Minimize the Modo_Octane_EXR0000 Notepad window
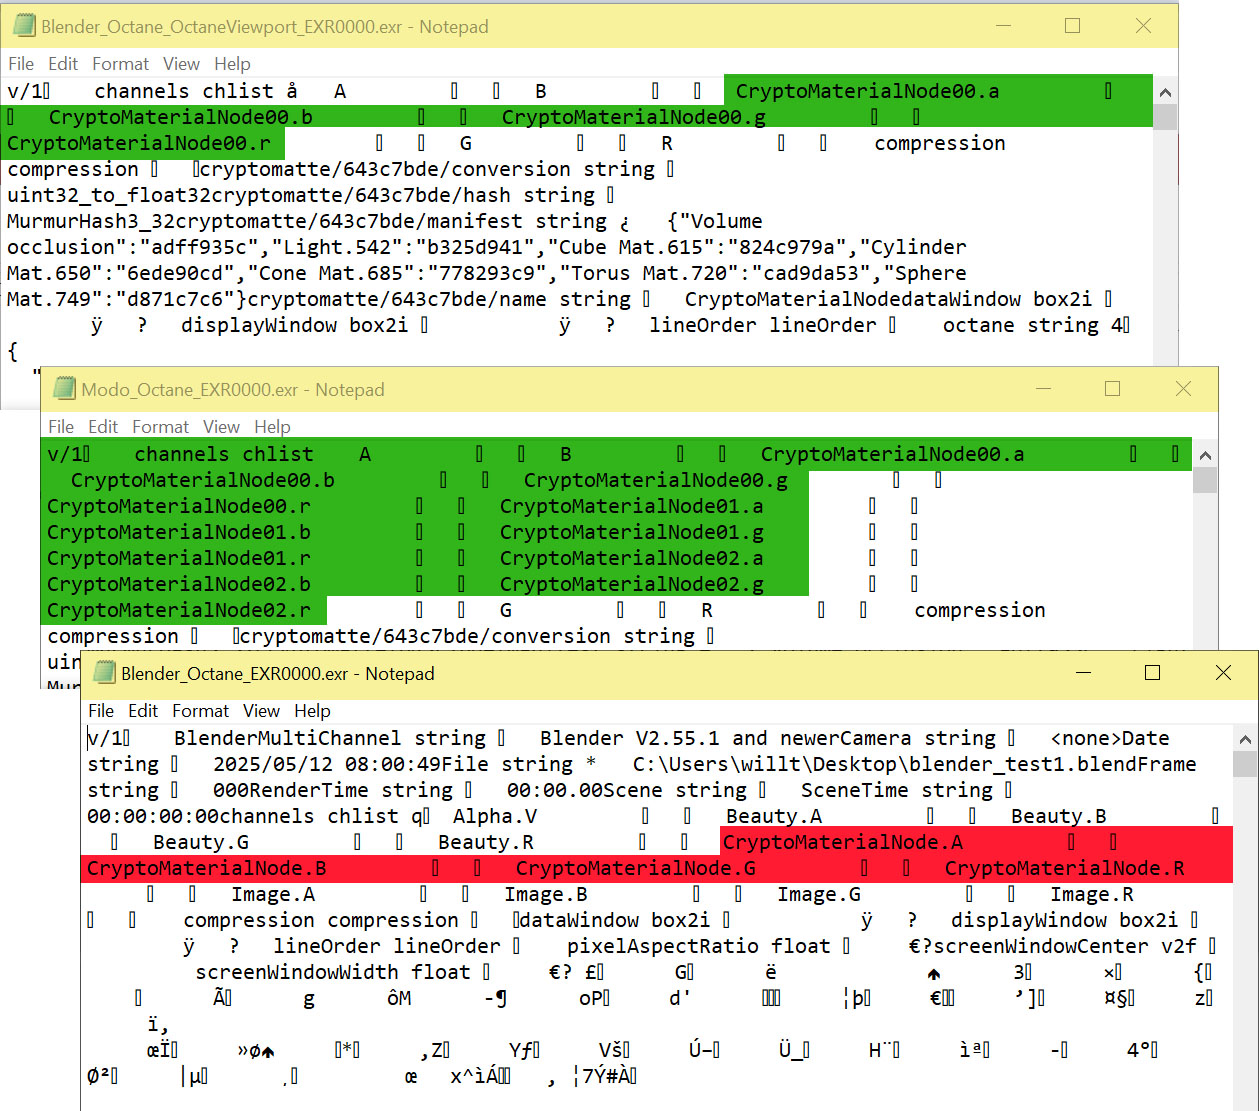Image resolution: width=1259 pixels, height=1111 pixels. [x=1042, y=389]
